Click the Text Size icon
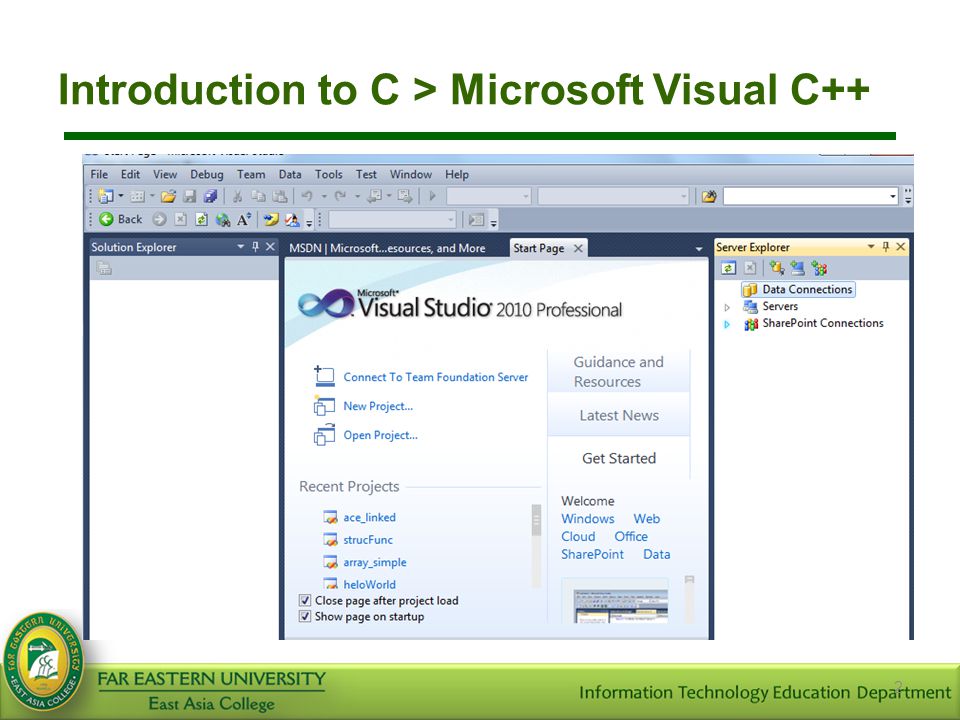This screenshot has height=720, width=960. coord(244,219)
